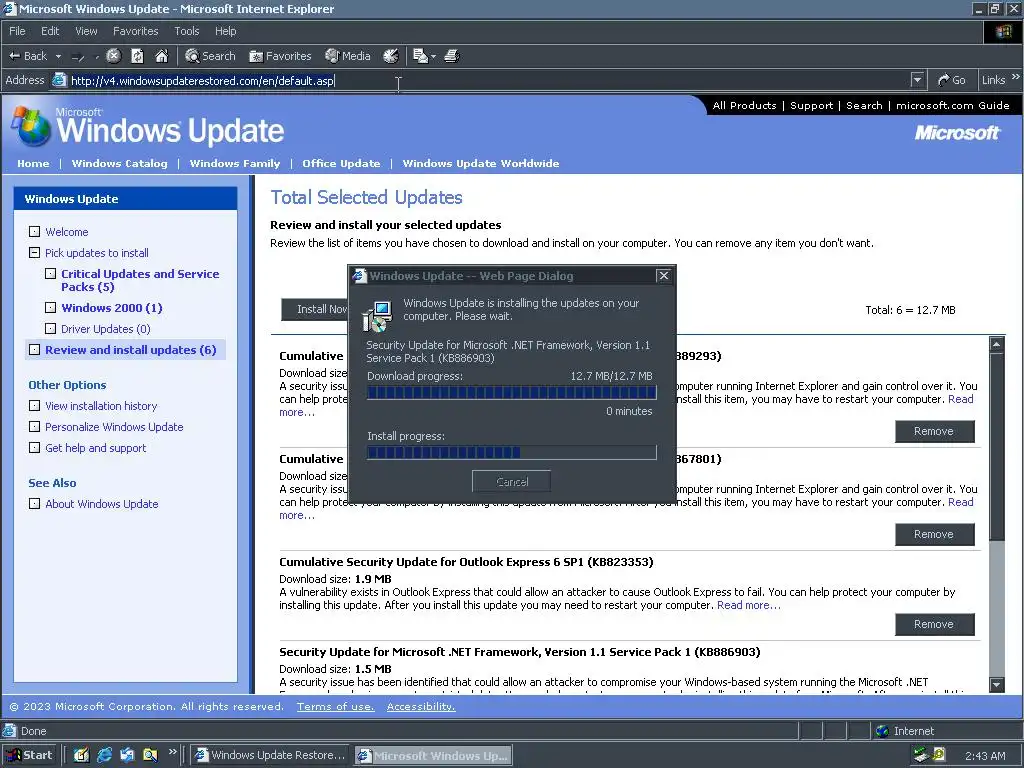Screen dimensions: 1024x768
Task: Click updates list scroll down arrow
Action: tap(997, 684)
